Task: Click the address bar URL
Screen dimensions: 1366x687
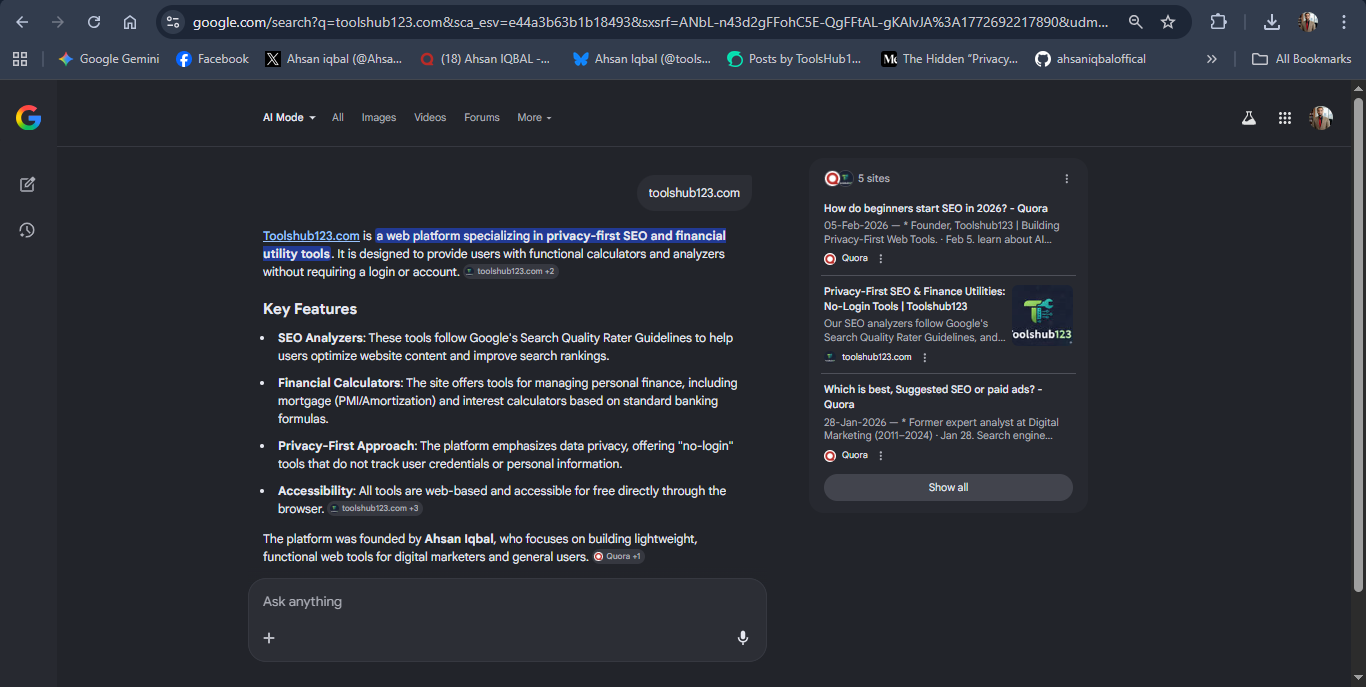Action: (x=650, y=22)
